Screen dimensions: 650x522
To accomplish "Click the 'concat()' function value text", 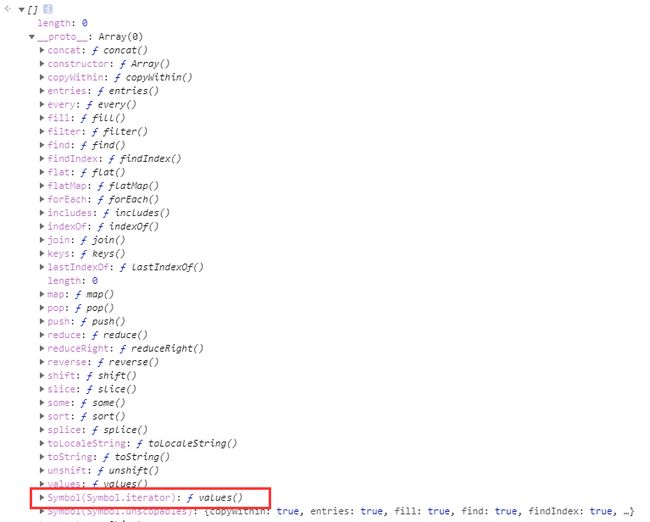I will 125,51.
